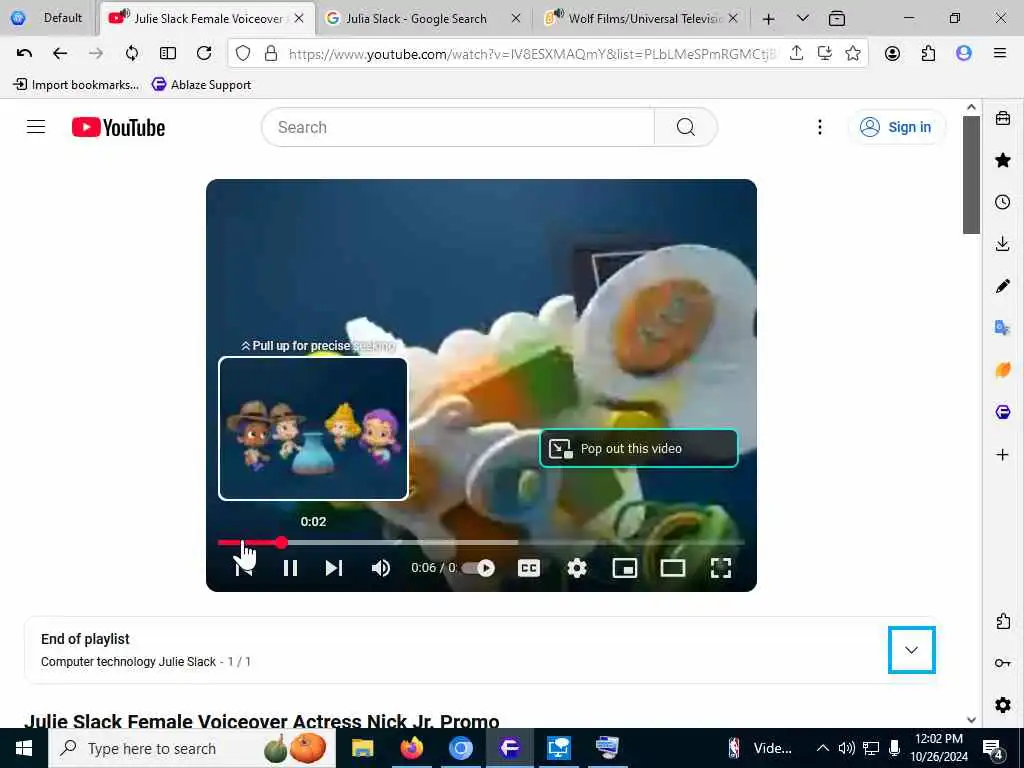Screen dimensions: 1024x768
Task: Open the browser account profile icon
Action: pyautogui.click(x=892, y=54)
